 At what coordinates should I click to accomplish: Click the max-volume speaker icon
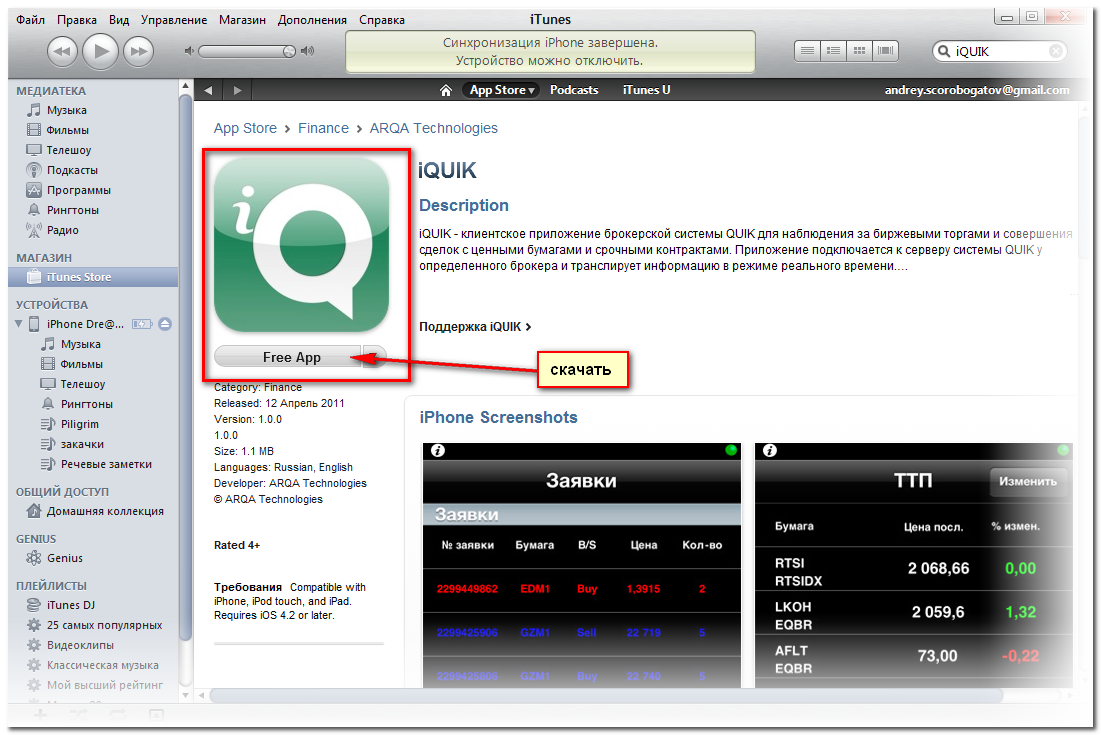click(308, 51)
